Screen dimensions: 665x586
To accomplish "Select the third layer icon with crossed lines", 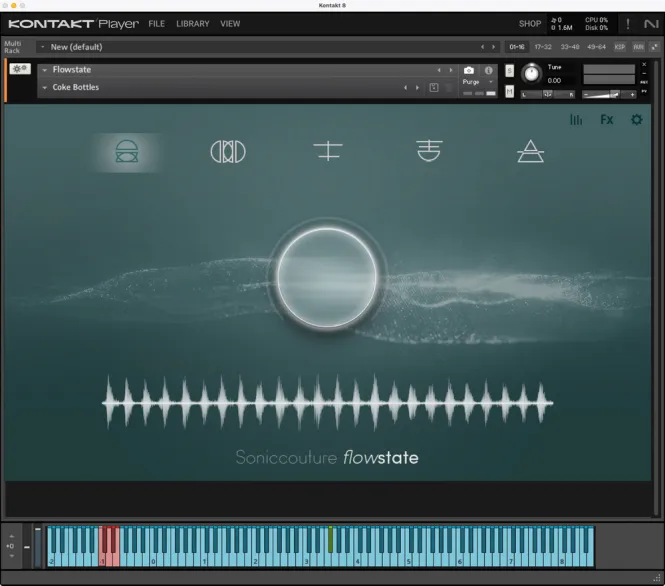I will click(x=328, y=151).
